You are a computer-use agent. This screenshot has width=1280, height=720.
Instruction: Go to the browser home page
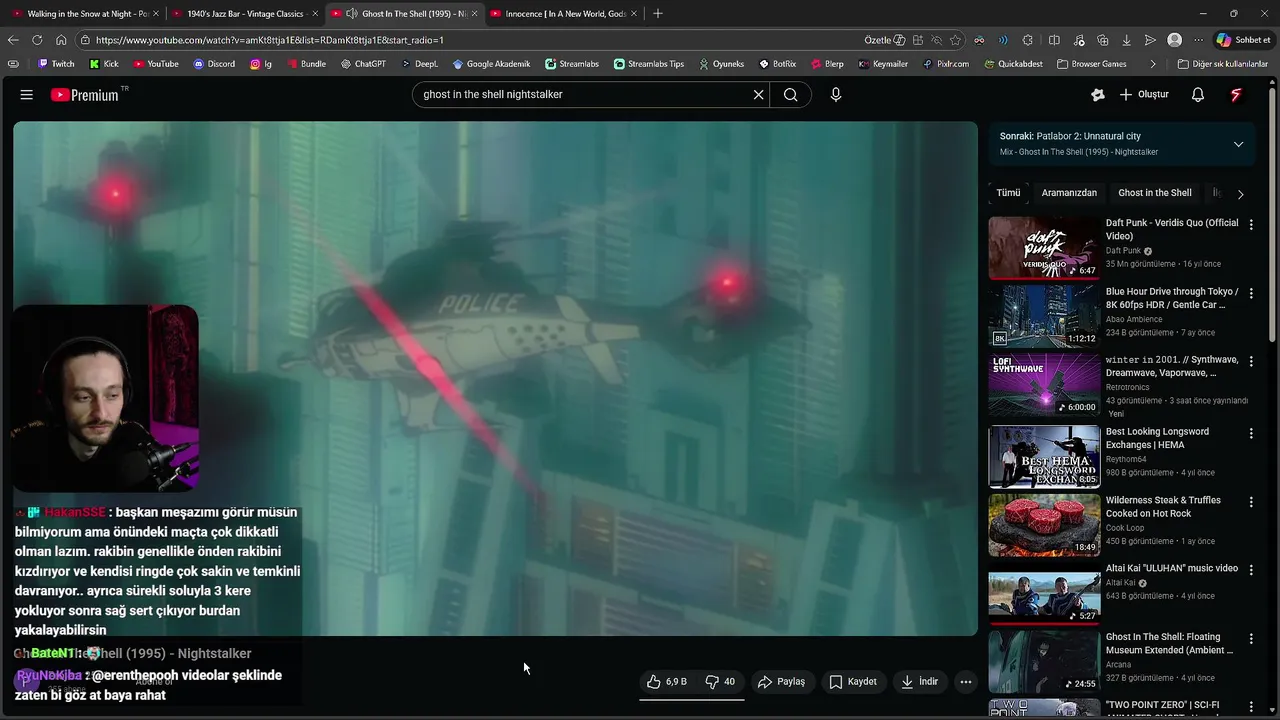coord(61,40)
